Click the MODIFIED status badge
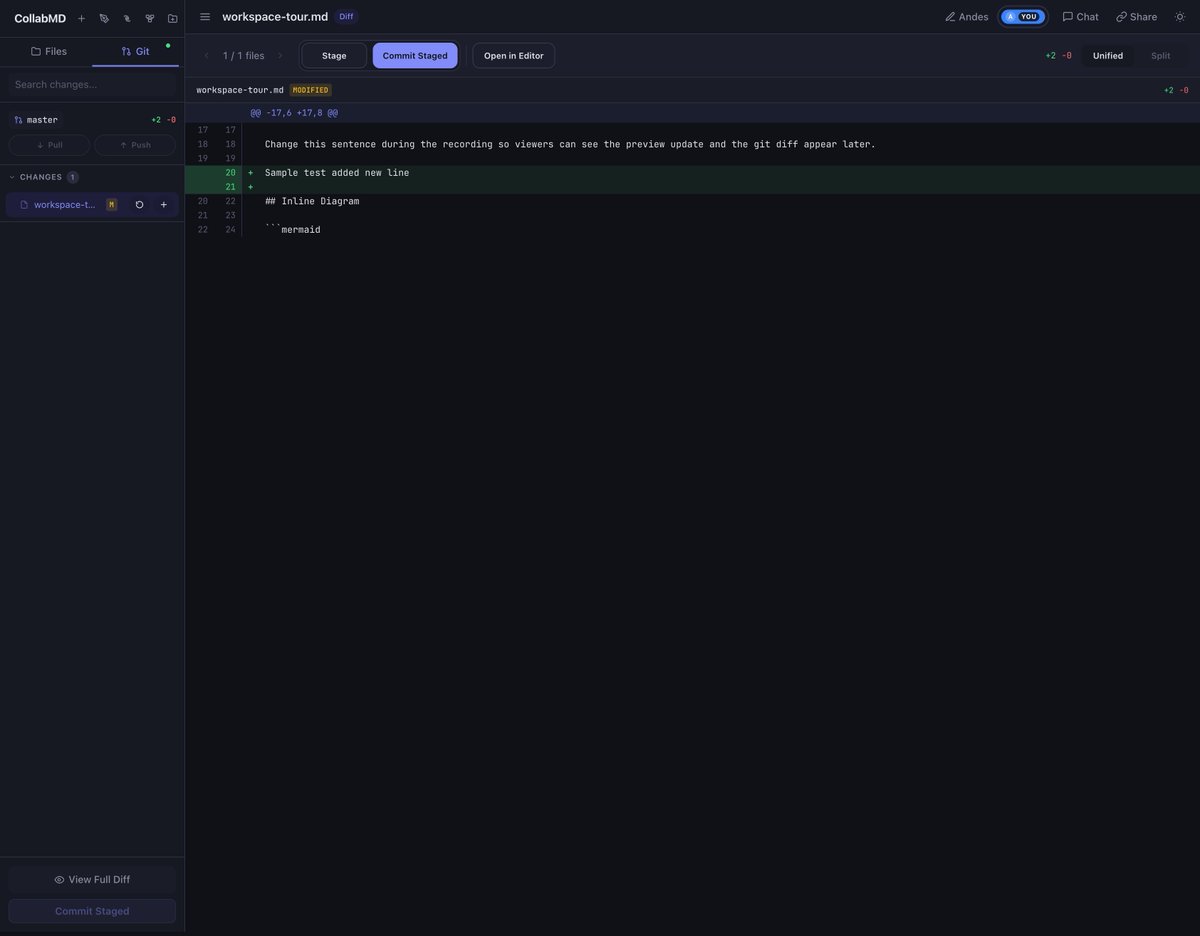Image resolution: width=1200 pixels, height=936 pixels. click(x=310, y=90)
